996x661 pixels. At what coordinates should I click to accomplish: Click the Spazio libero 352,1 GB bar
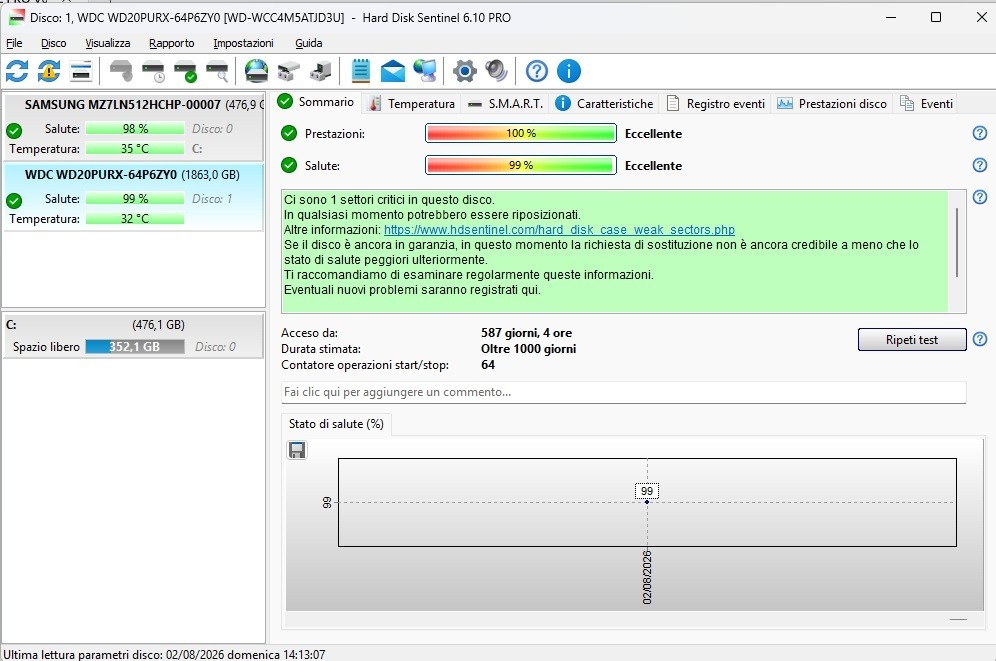click(135, 347)
